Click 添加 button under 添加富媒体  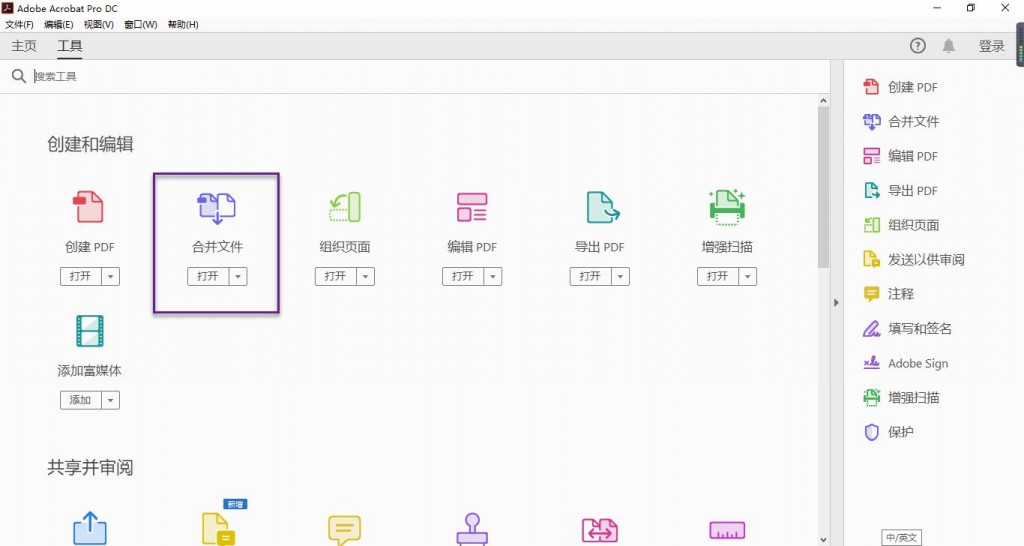tap(81, 400)
